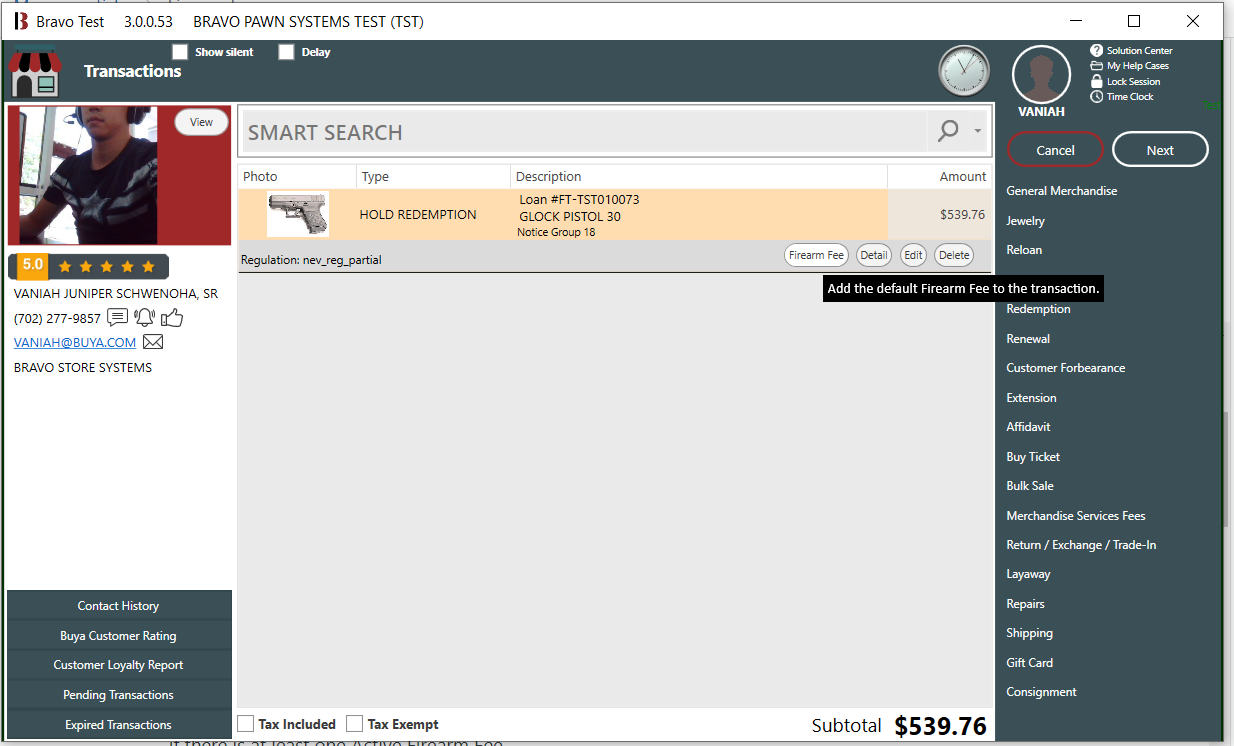This screenshot has width=1234, height=746.
Task: Click the notification bell icon by phone number
Action: click(145, 318)
